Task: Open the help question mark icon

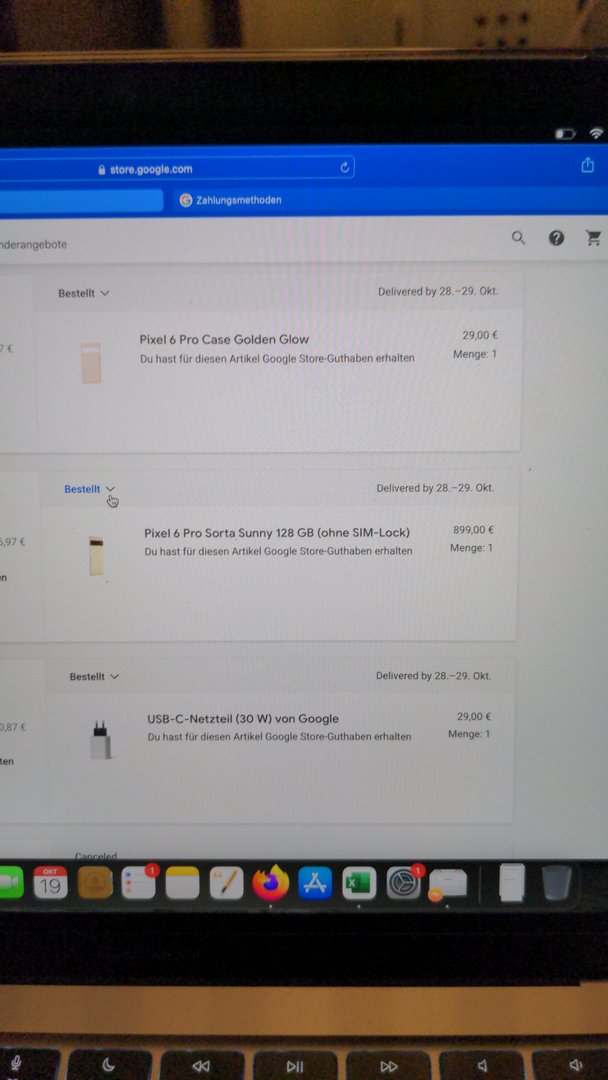Action: pos(556,238)
